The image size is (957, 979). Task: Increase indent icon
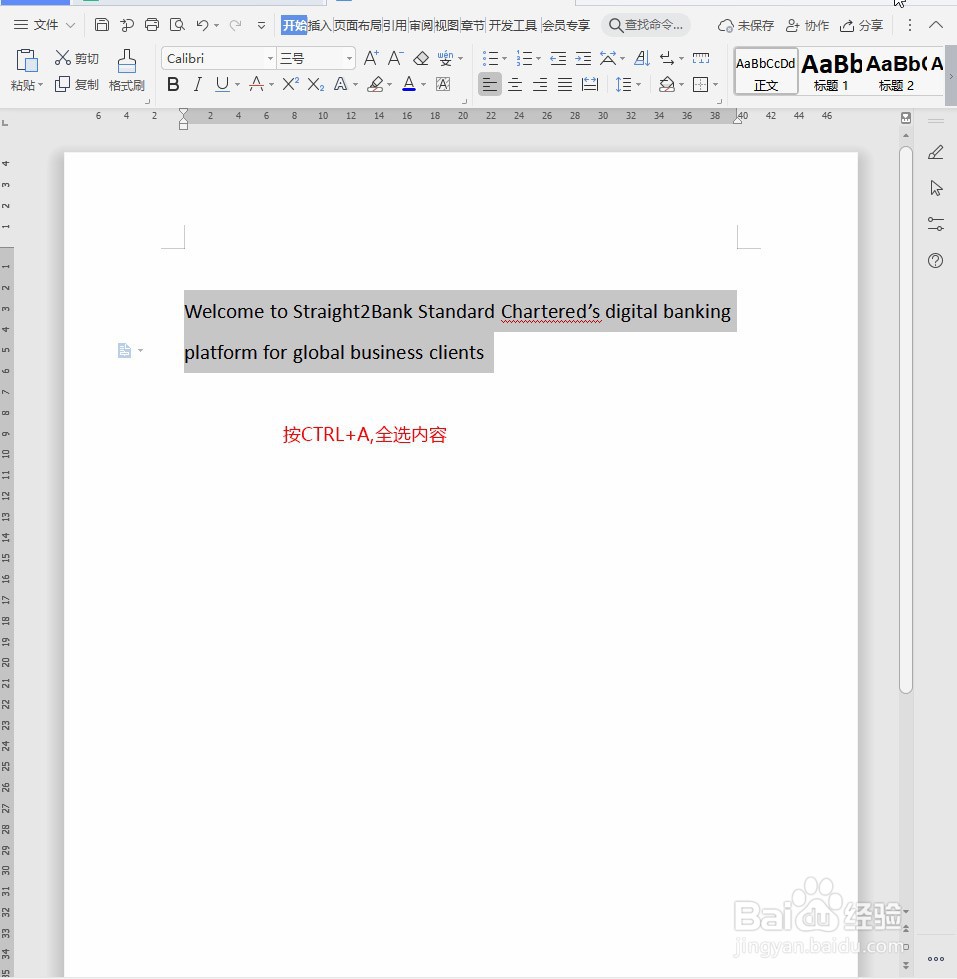click(583, 59)
